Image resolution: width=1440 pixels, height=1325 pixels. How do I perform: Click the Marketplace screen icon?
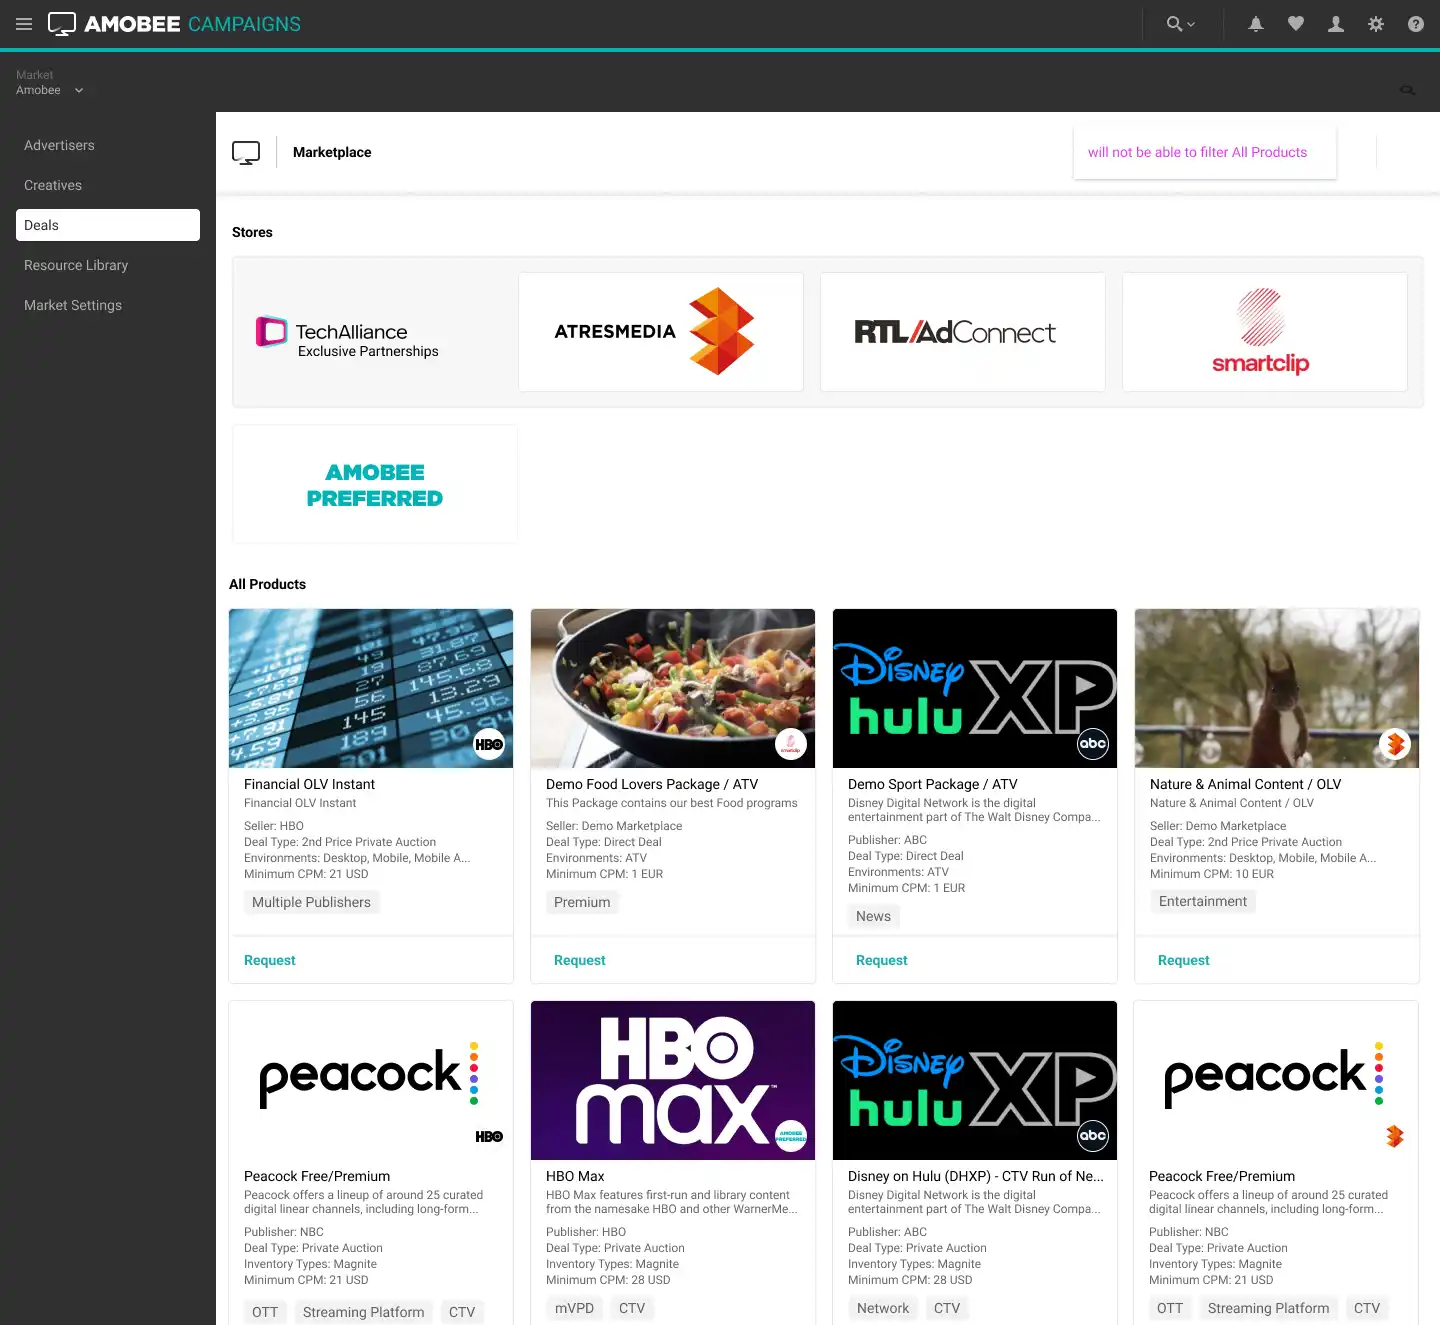coord(246,152)
